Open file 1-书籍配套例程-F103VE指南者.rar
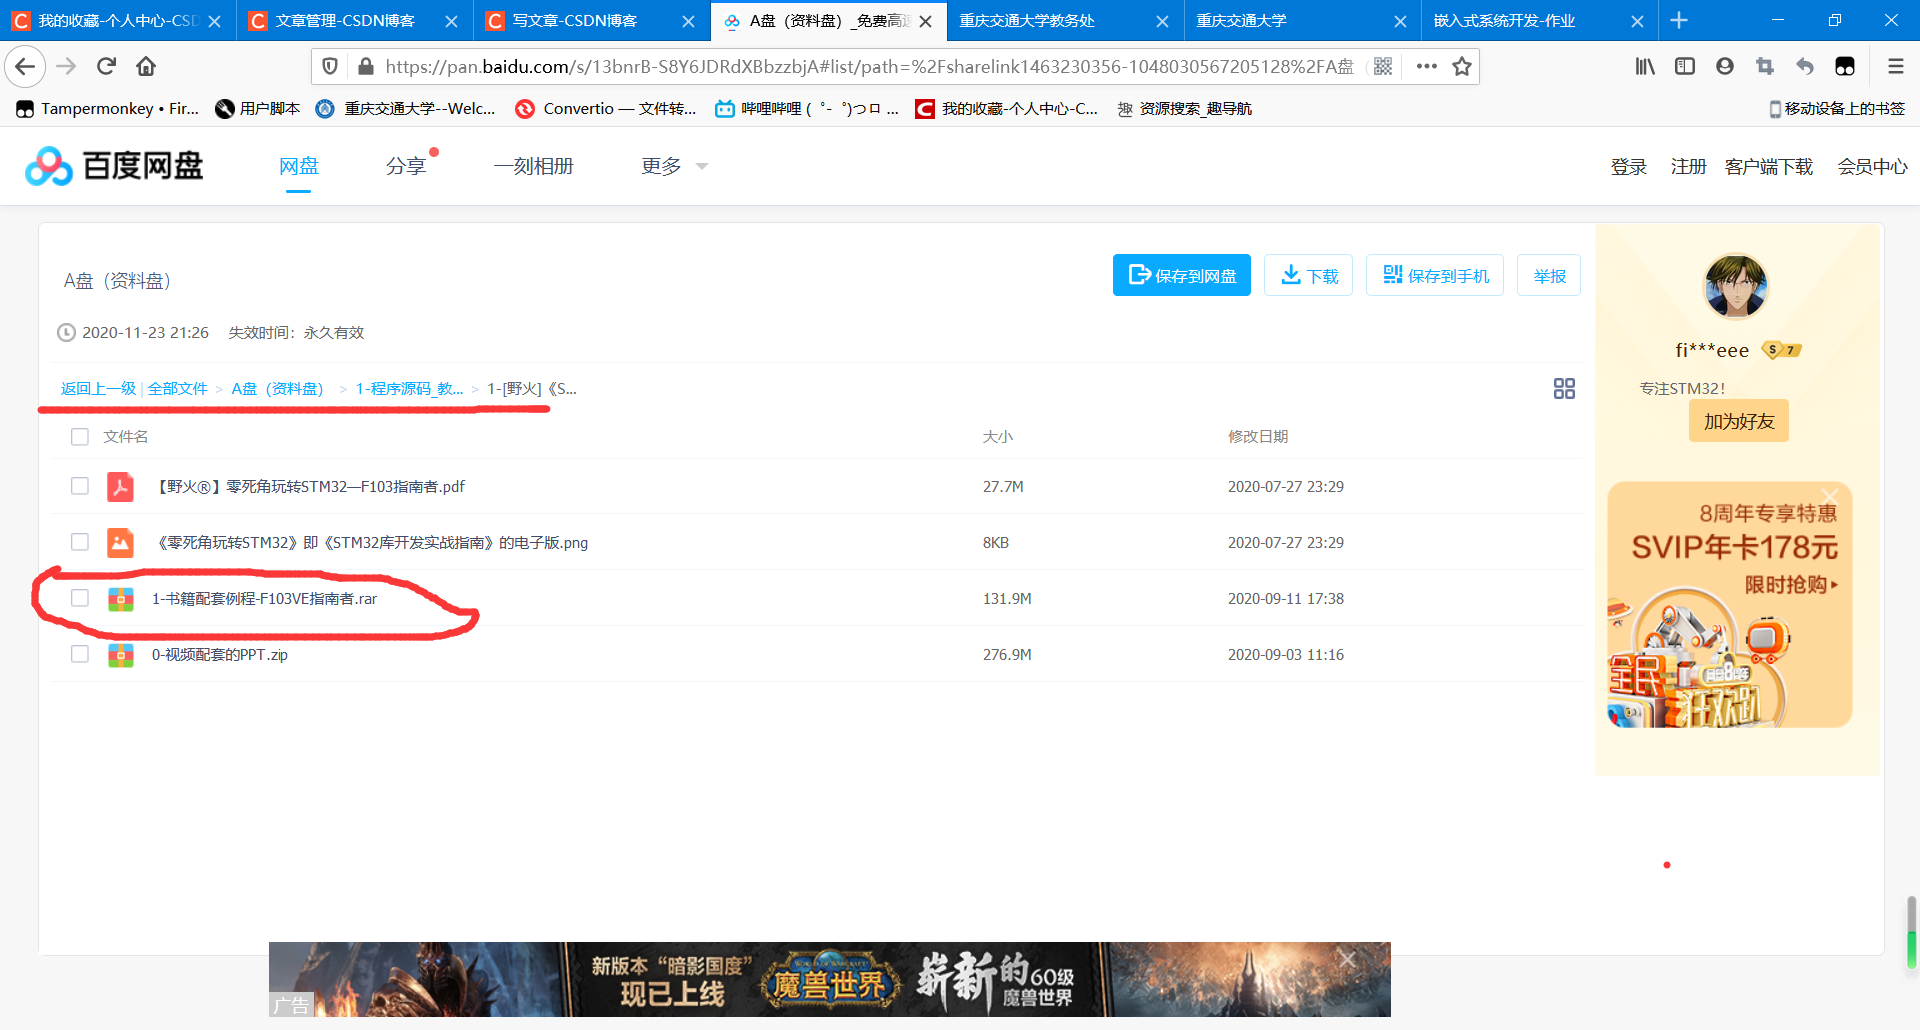Viewport: 1920px width, 1030px height. point(264,598)
